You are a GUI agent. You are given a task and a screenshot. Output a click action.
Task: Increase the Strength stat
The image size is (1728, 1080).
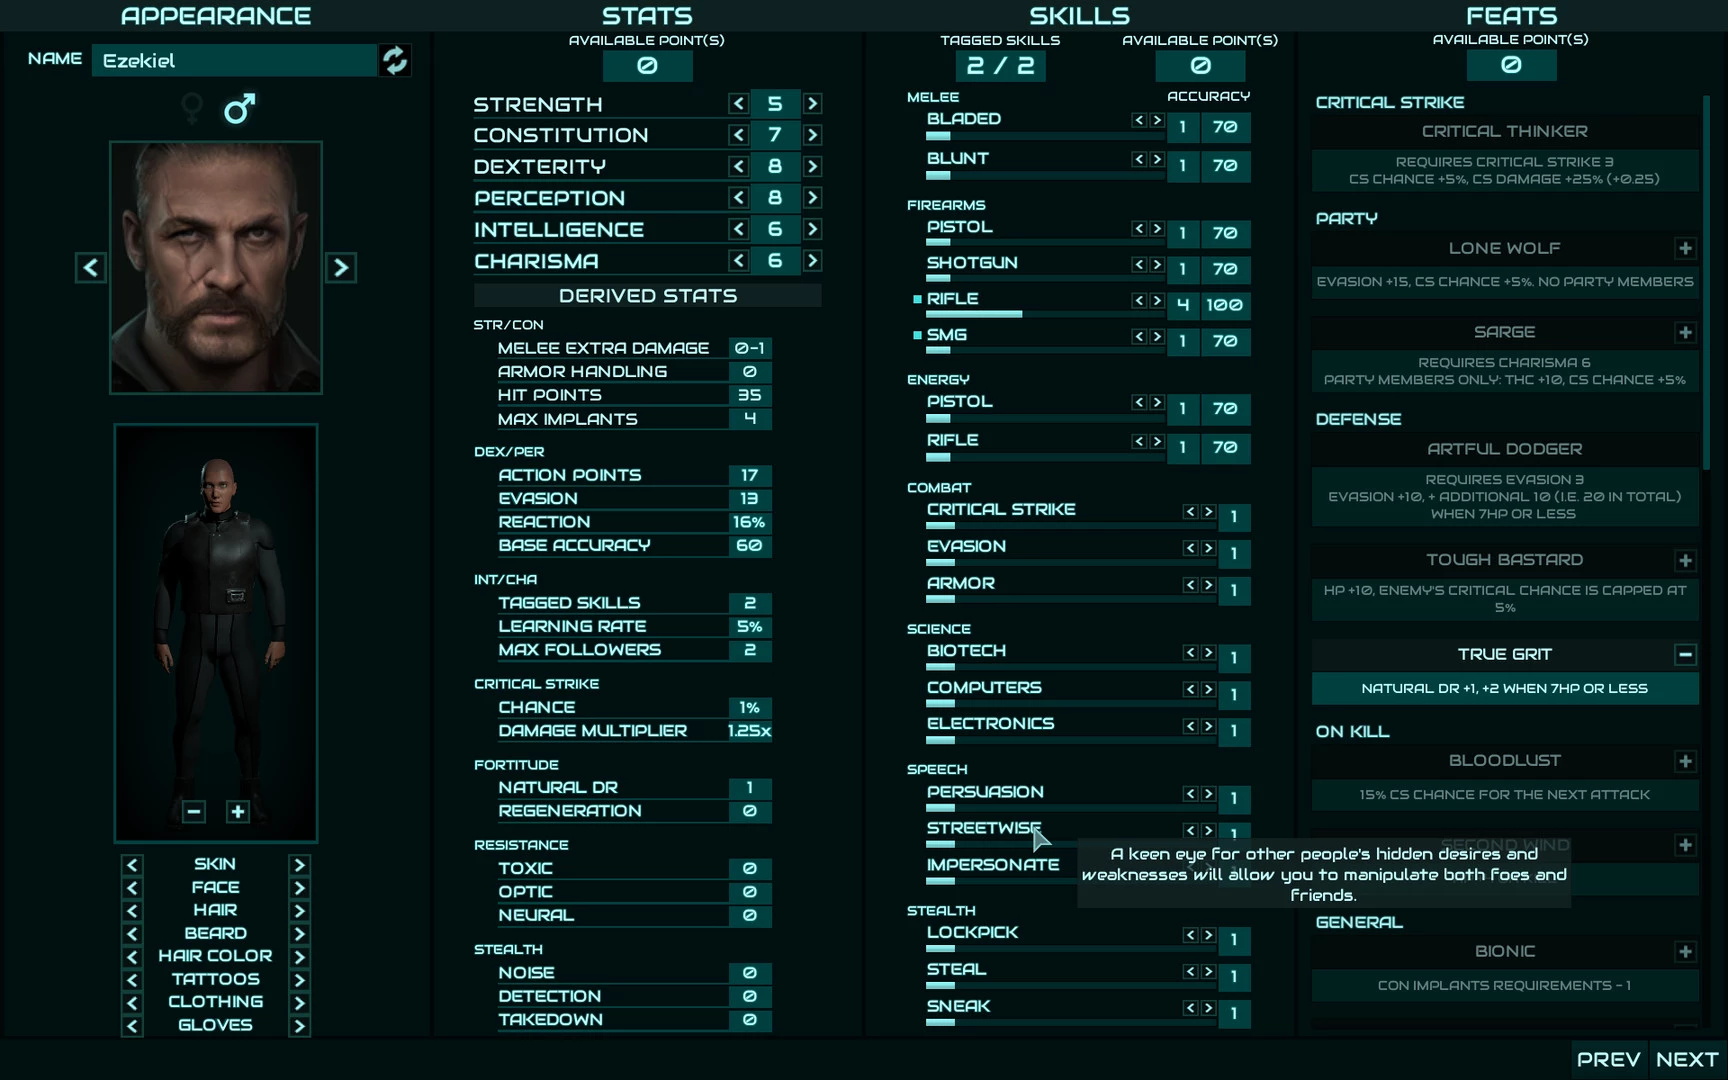coord(812,104)
